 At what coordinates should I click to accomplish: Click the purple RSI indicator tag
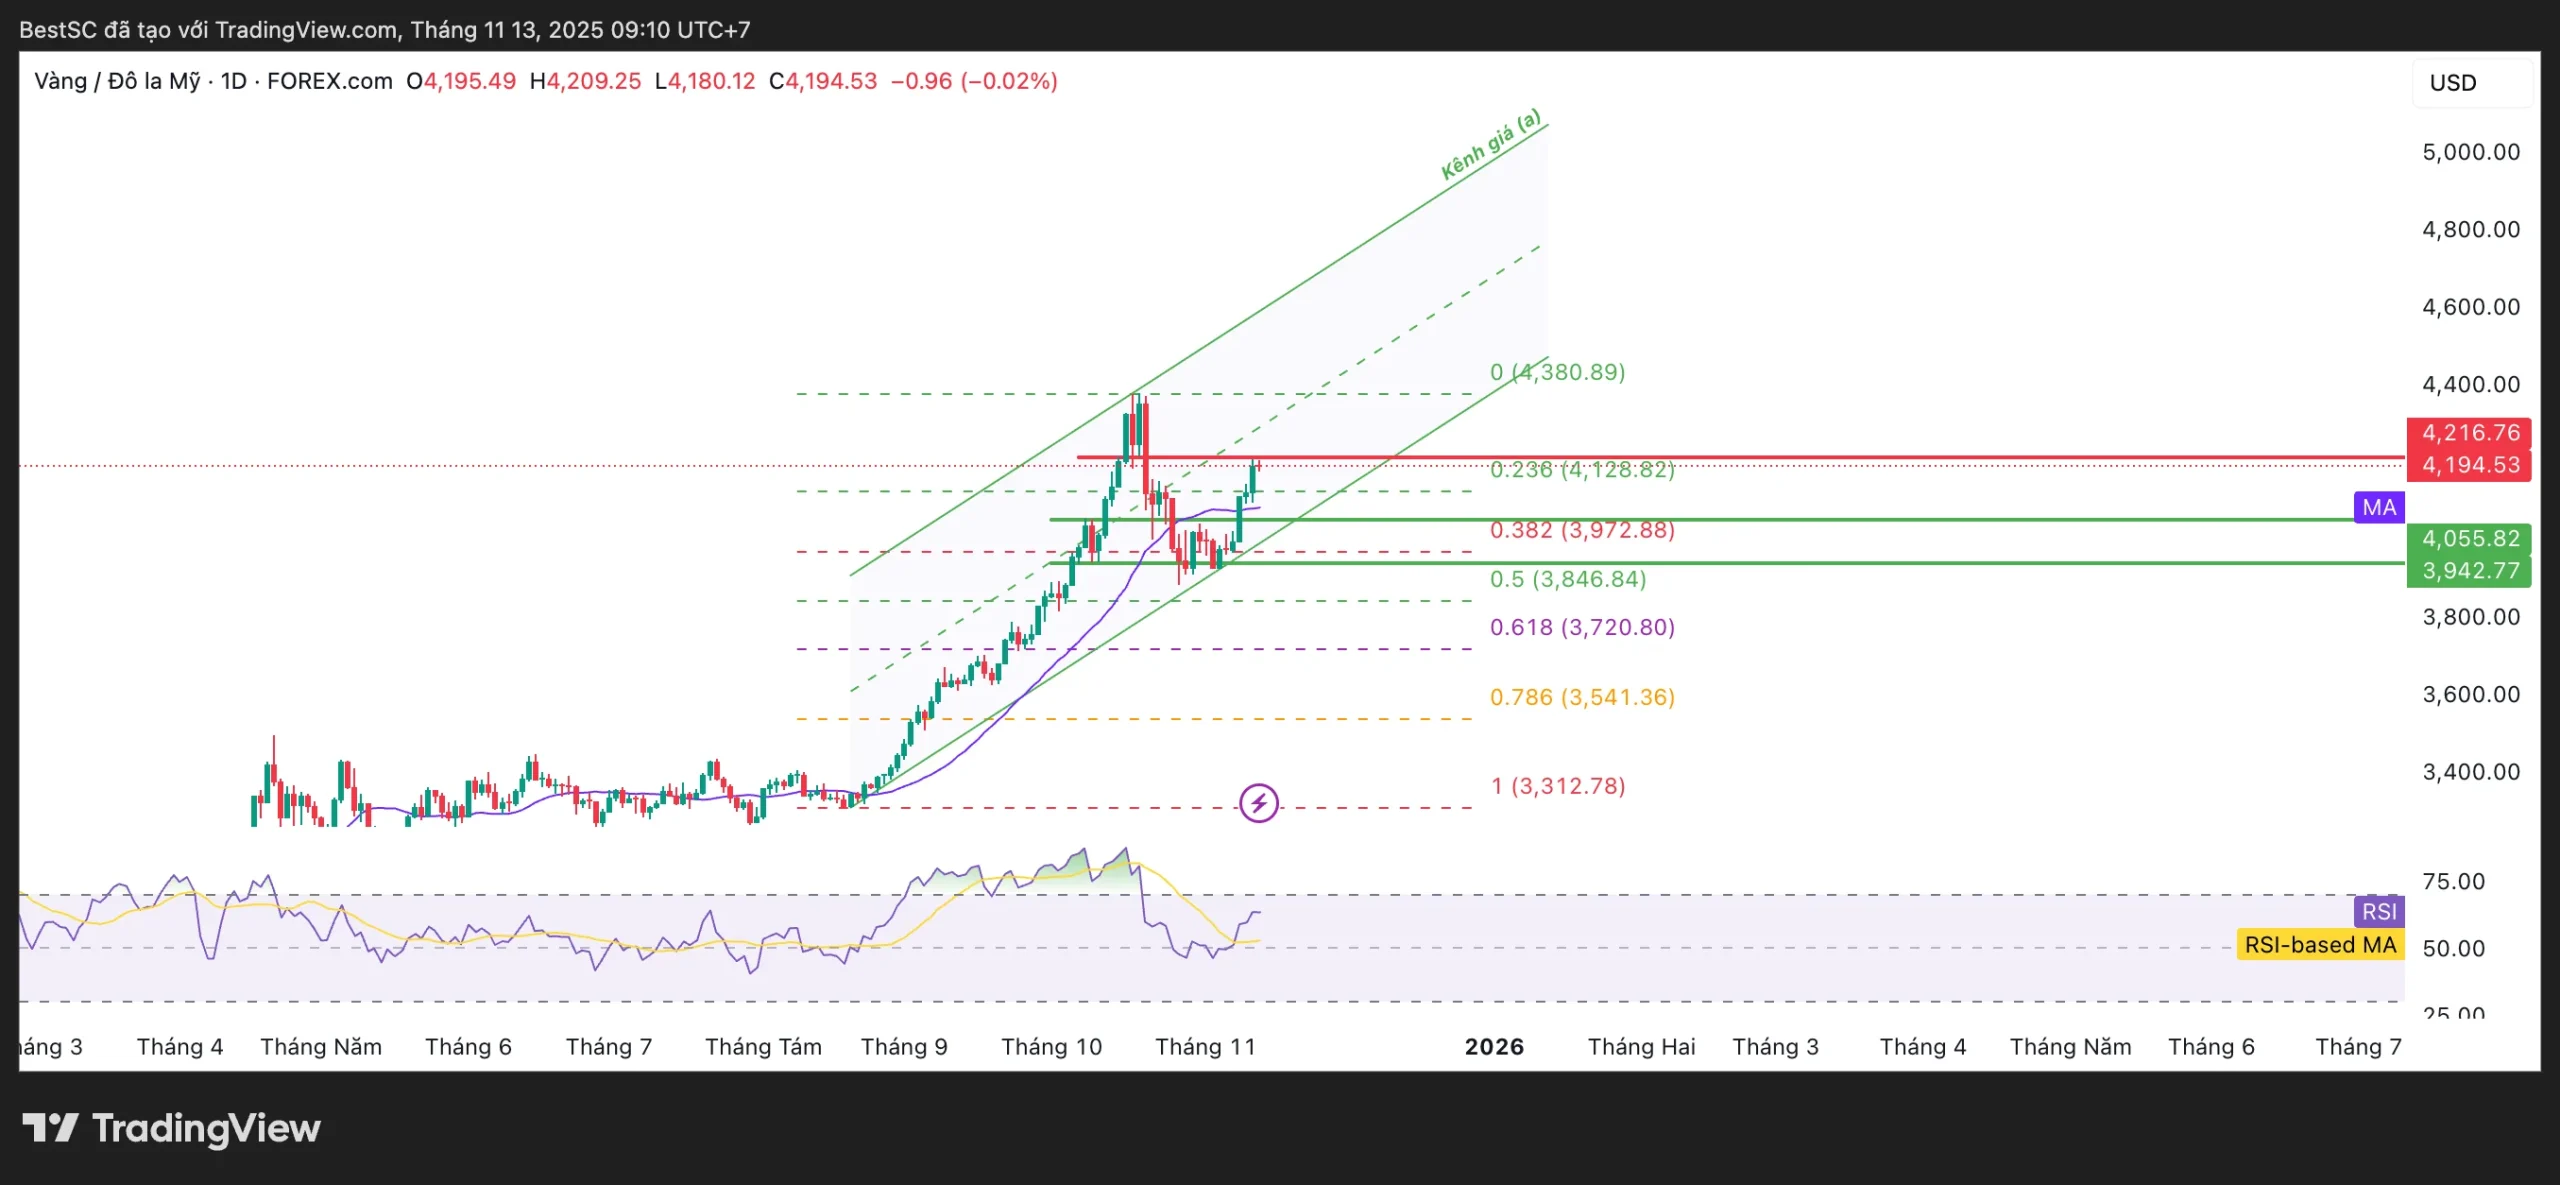click(2379, 911)
